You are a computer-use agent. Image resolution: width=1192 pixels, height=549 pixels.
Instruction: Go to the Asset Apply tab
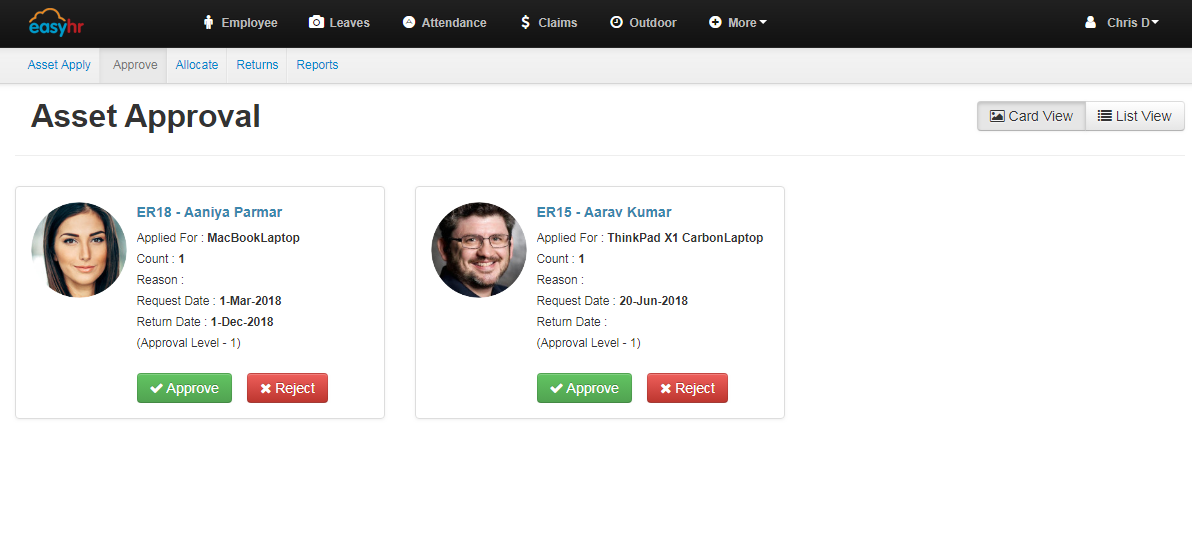tap(59, 65)
